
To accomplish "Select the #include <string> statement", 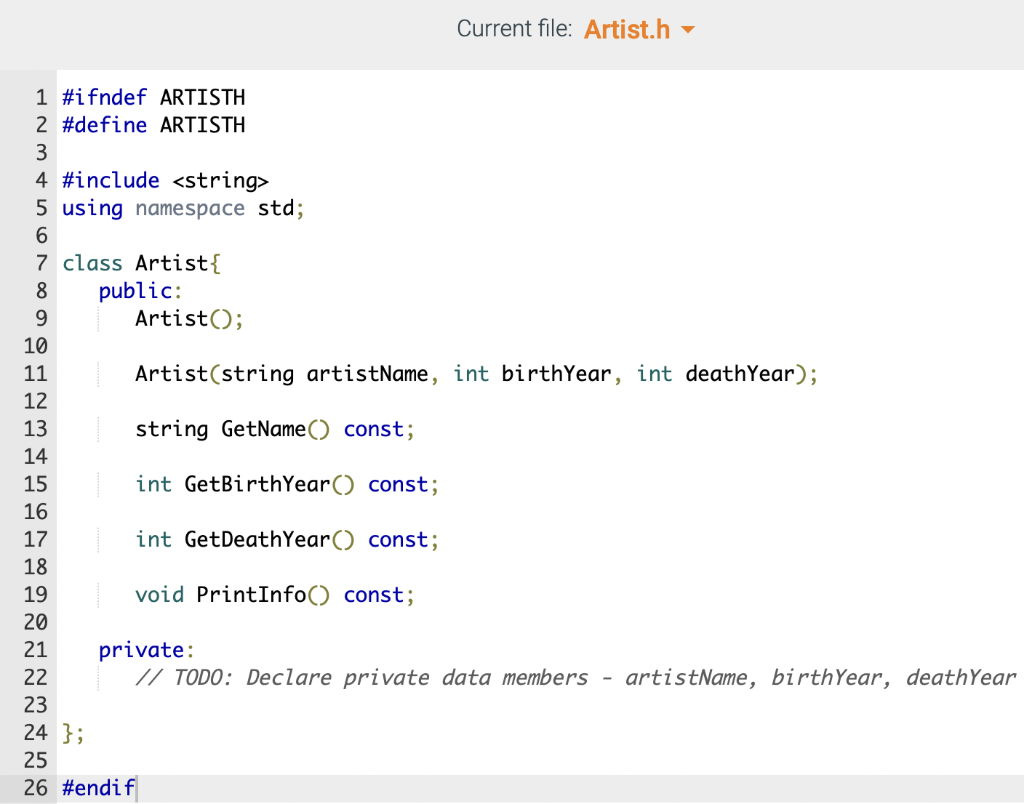I will (163, 180).
